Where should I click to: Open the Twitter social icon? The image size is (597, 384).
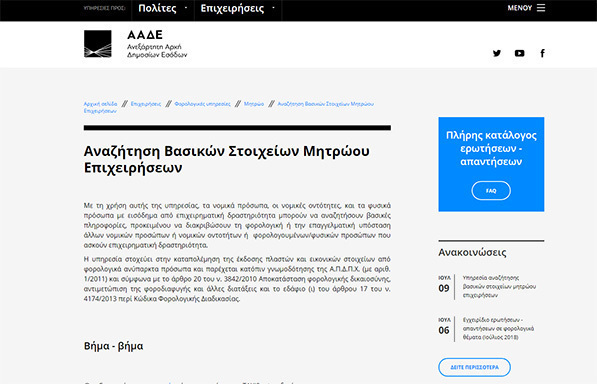click(x=496, y=53)
